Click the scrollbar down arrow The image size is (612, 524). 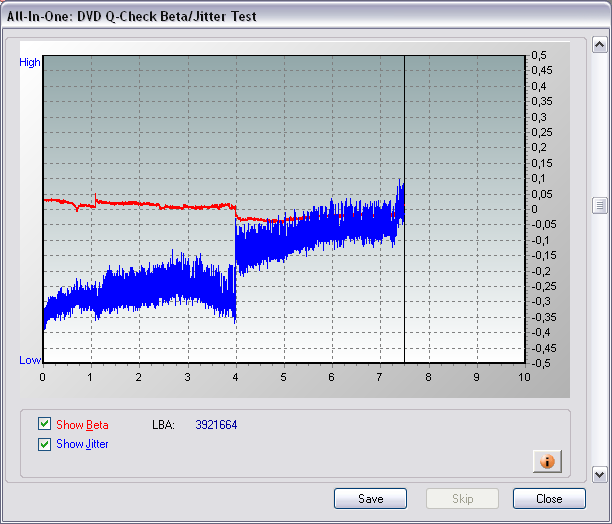tap(600, 475)
